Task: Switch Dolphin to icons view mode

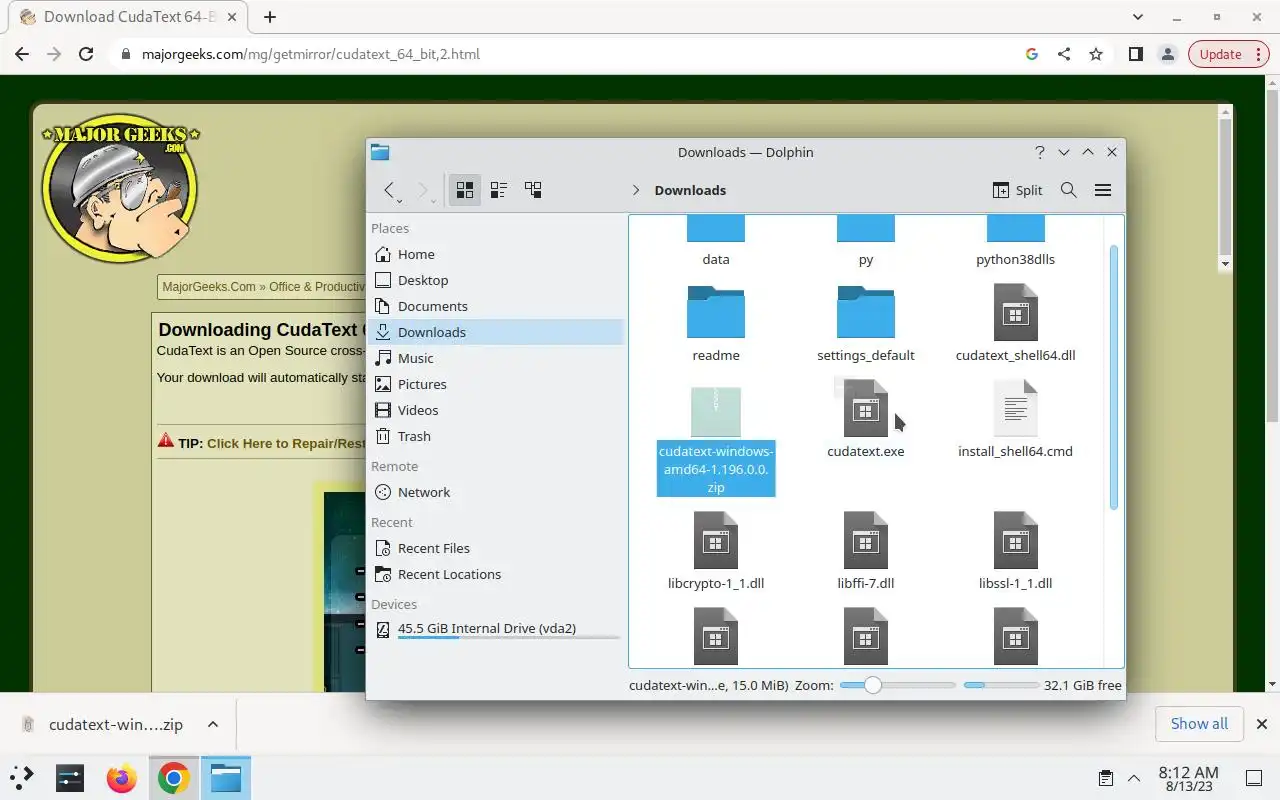Action: 465,190
